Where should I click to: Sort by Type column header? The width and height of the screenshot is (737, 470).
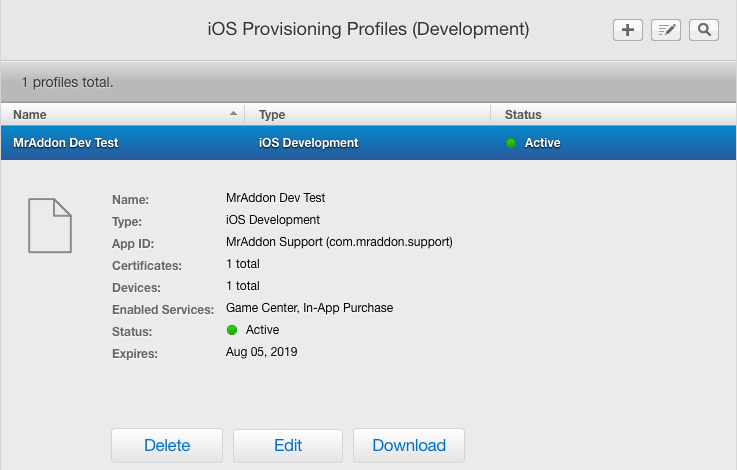272,115
